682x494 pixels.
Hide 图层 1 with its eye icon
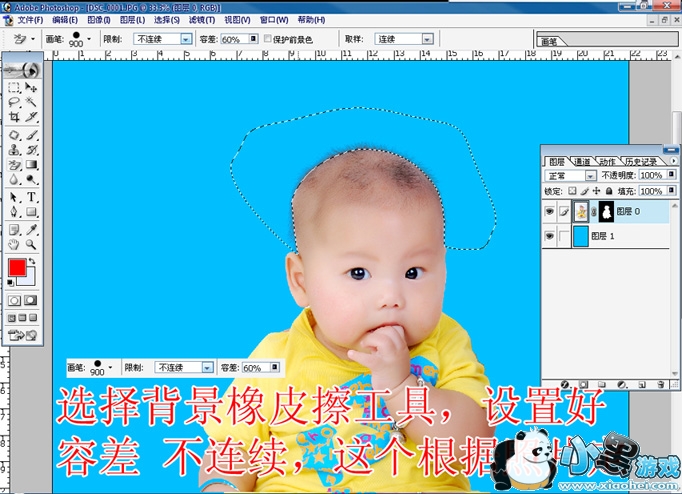click(x=550, y=236)
